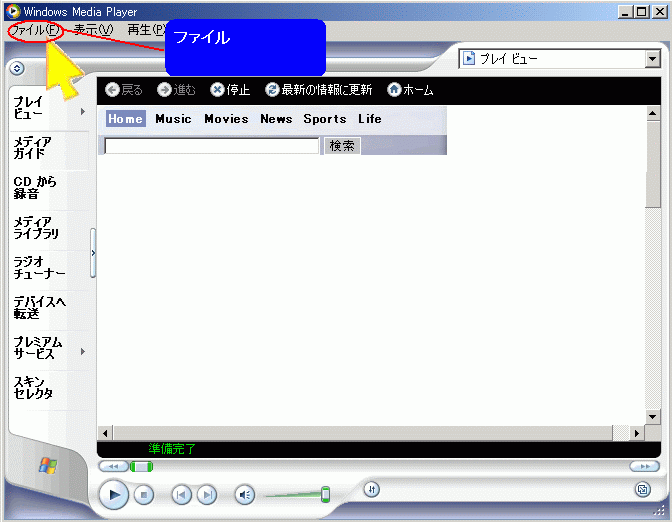Click the 進む forward button

[x=176, y=90]
